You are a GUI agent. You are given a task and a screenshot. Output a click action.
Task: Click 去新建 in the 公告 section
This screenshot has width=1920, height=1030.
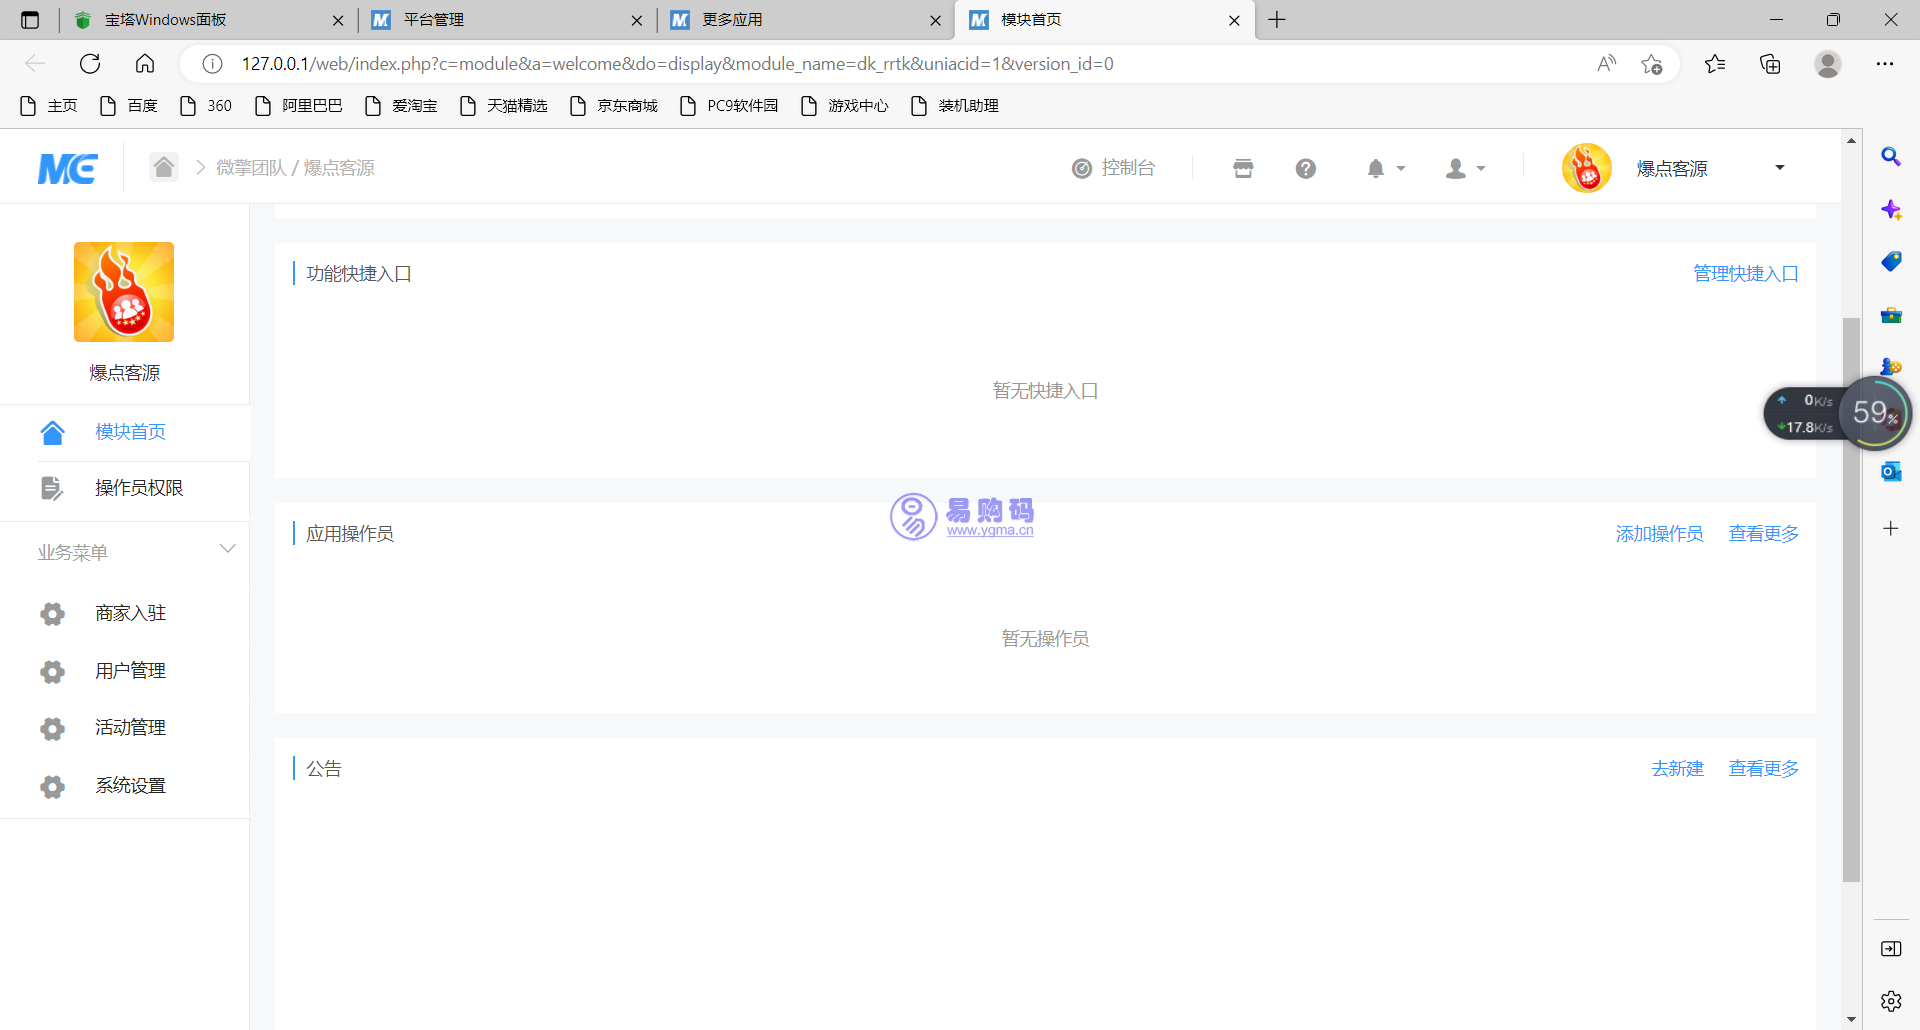pos(1677,768)
